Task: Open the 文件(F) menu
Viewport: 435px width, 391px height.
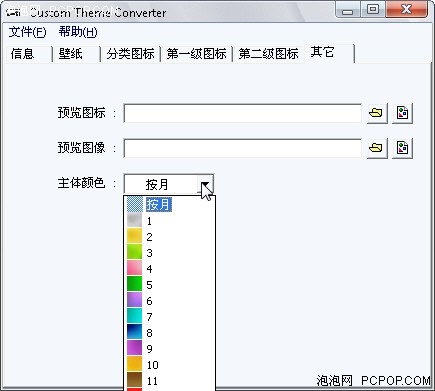Action: [27, 32]
